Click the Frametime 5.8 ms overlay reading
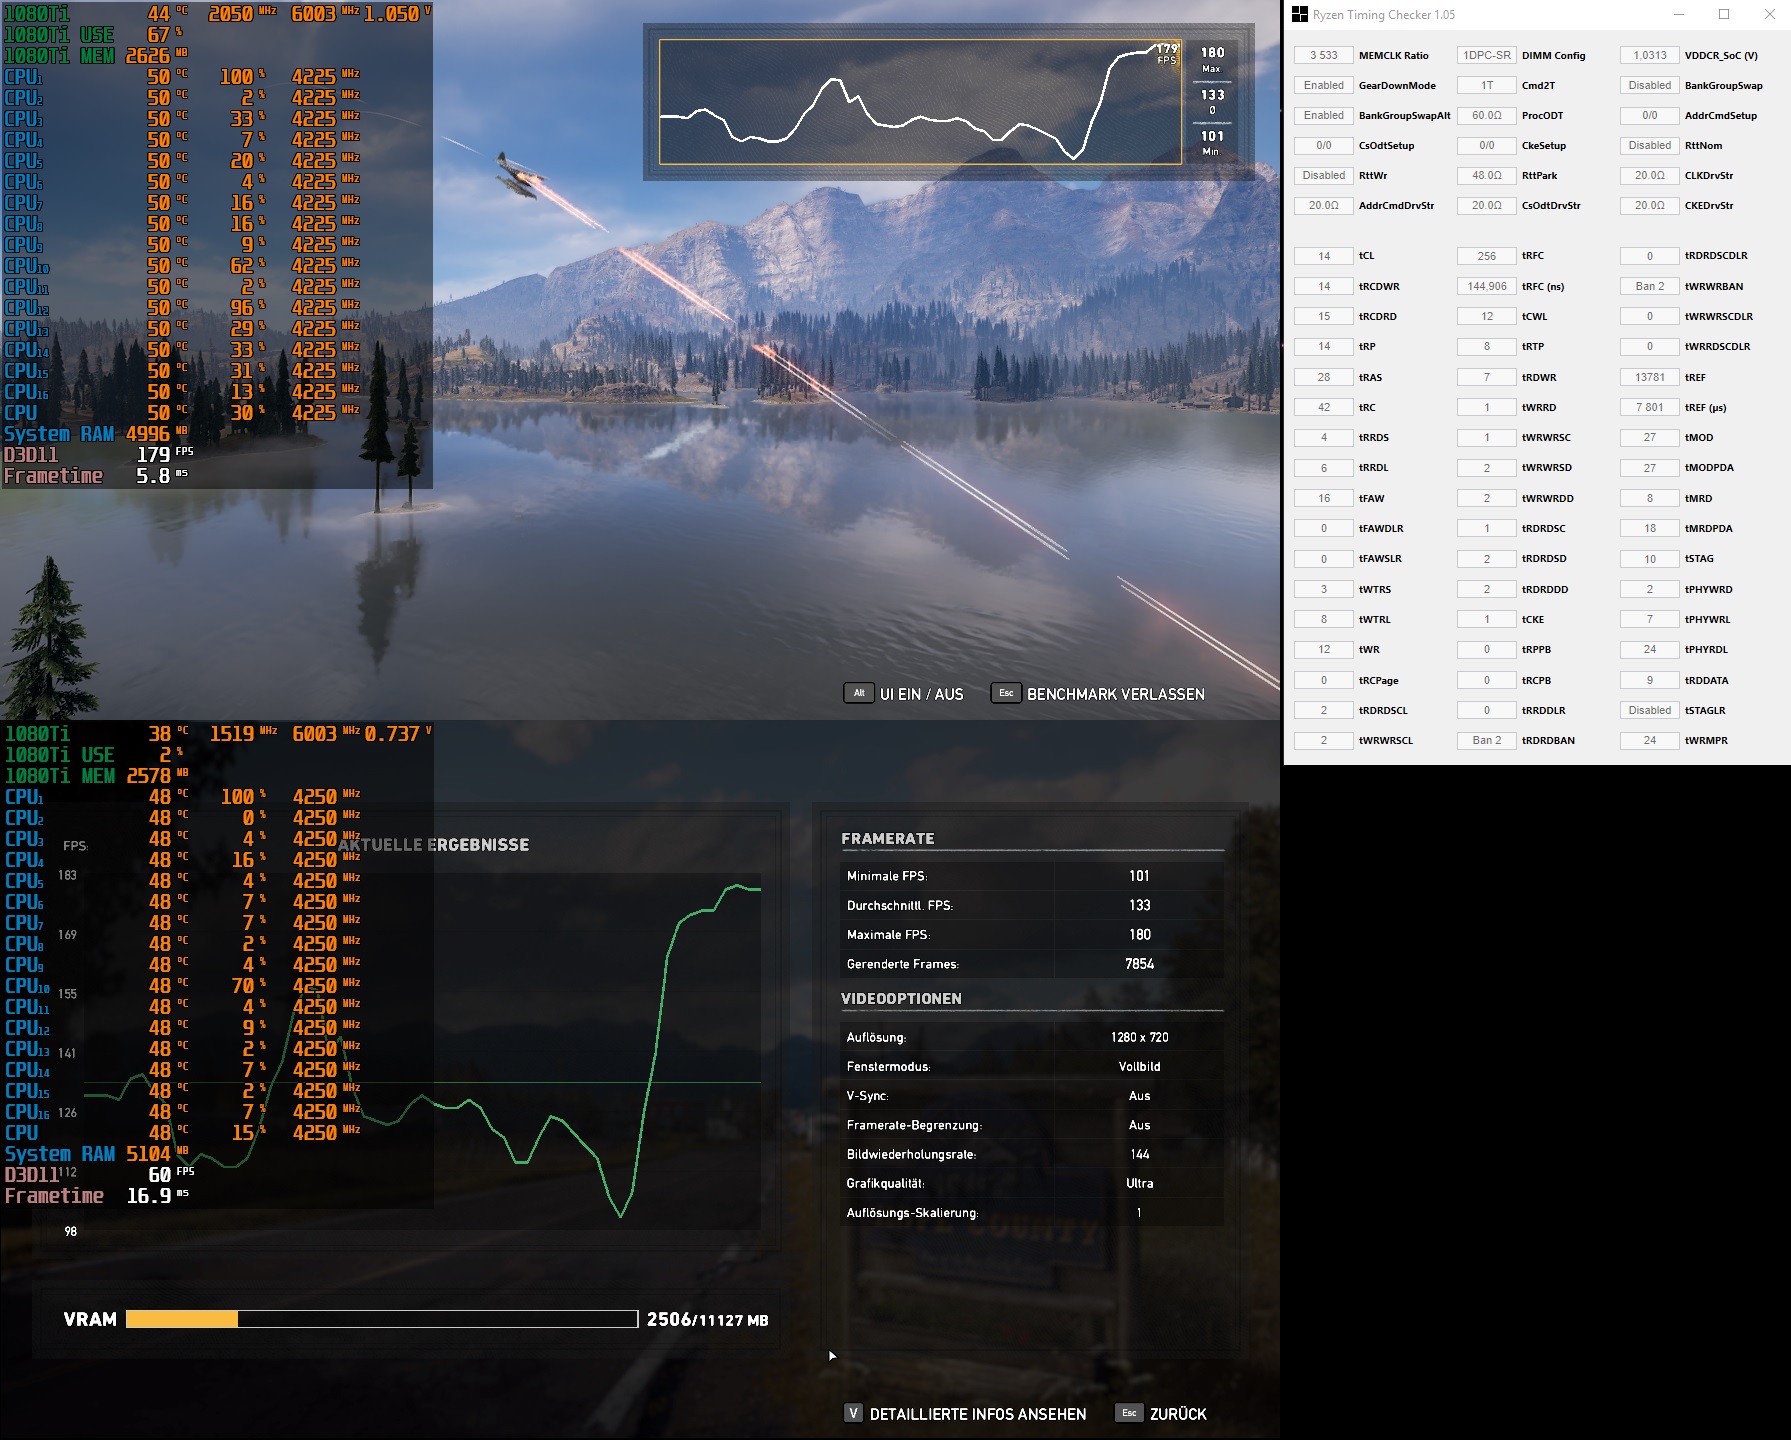This screenshot has height=1440, width=1791. (96, 476)
